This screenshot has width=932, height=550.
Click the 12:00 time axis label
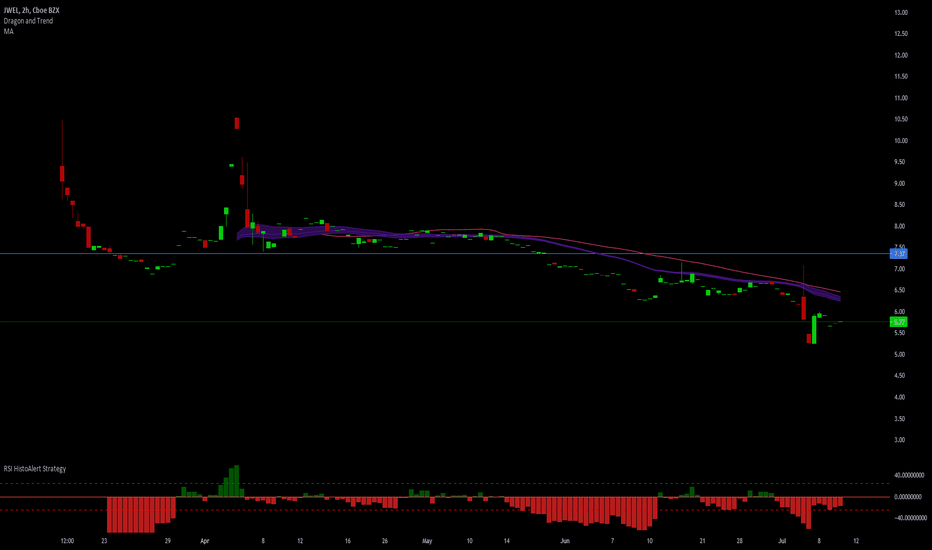[x=67, y=541]
